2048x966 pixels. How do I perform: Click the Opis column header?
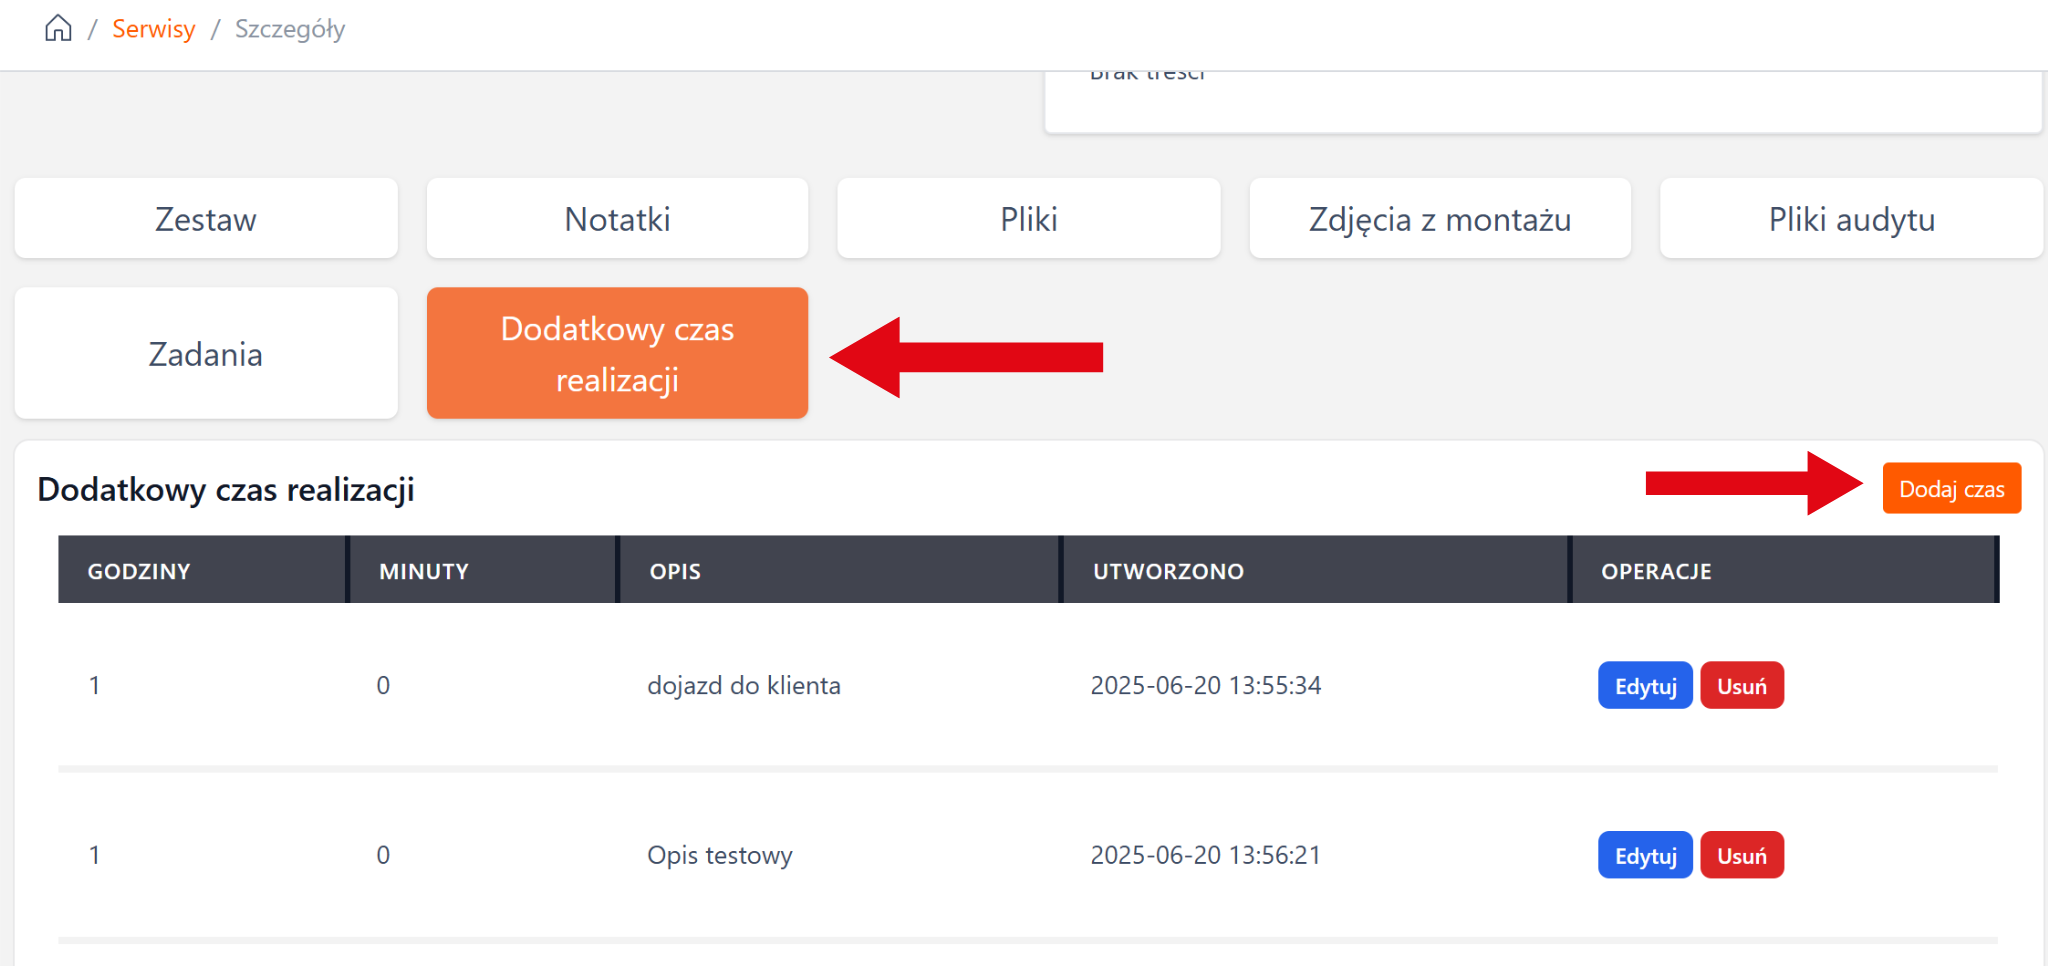[x=675, y=571]
